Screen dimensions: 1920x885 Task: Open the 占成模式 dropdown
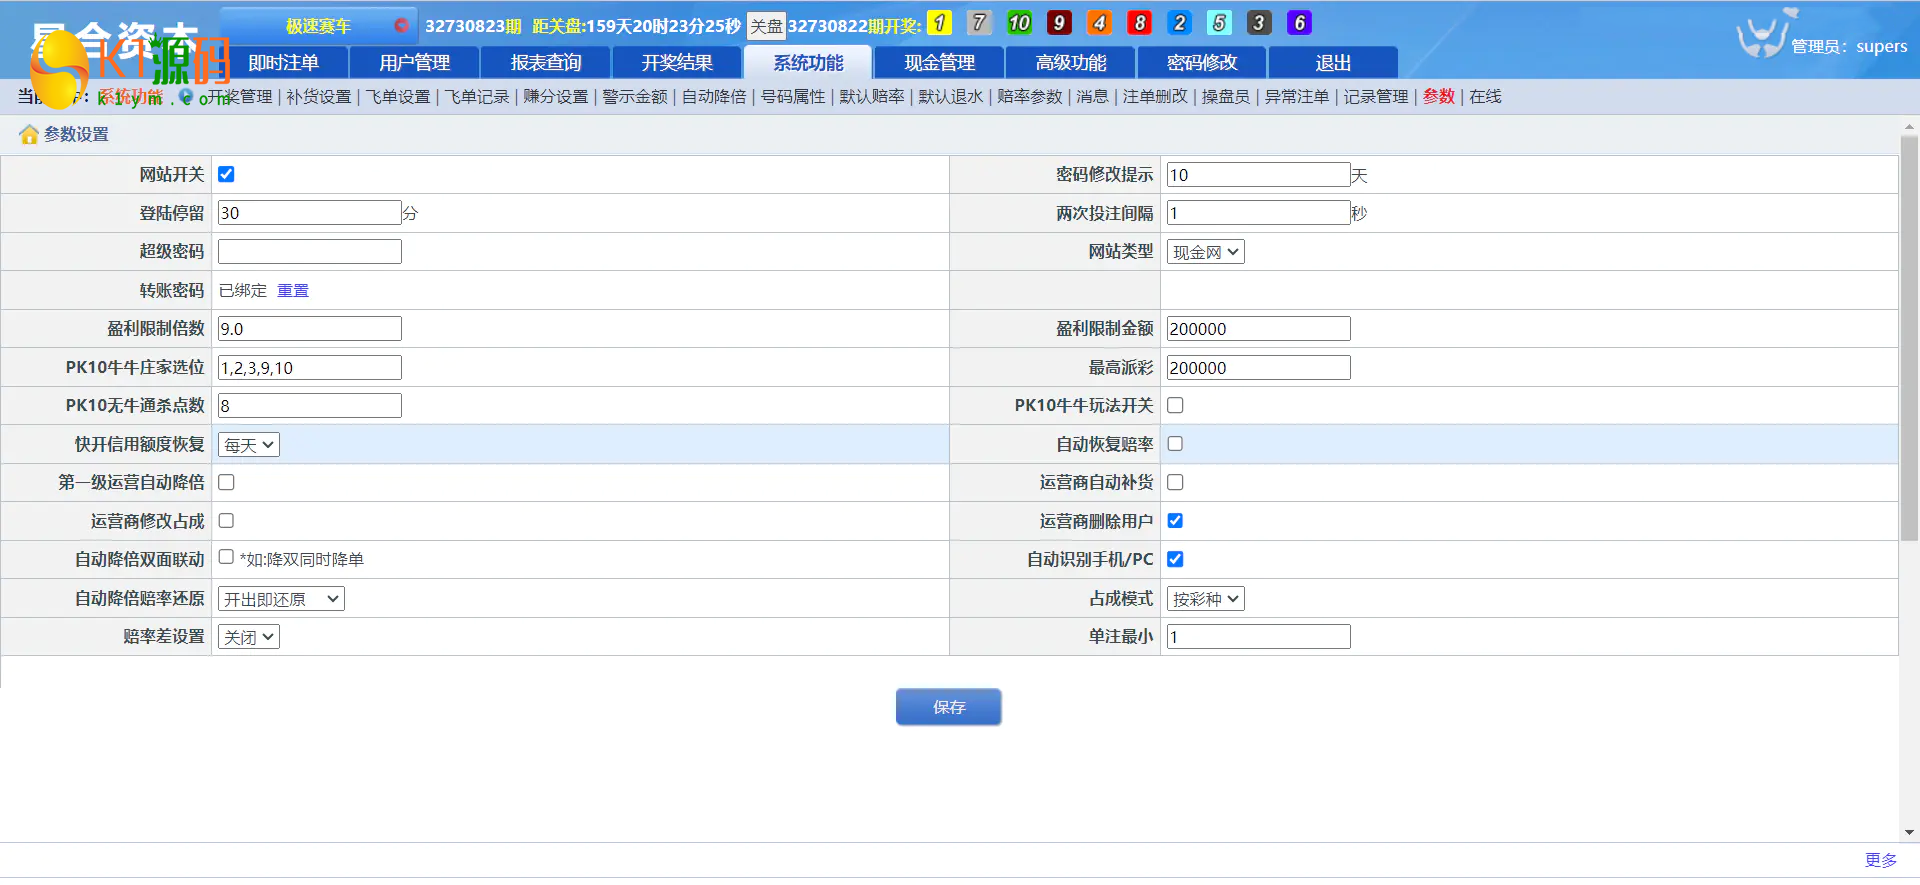[1205, 599]
